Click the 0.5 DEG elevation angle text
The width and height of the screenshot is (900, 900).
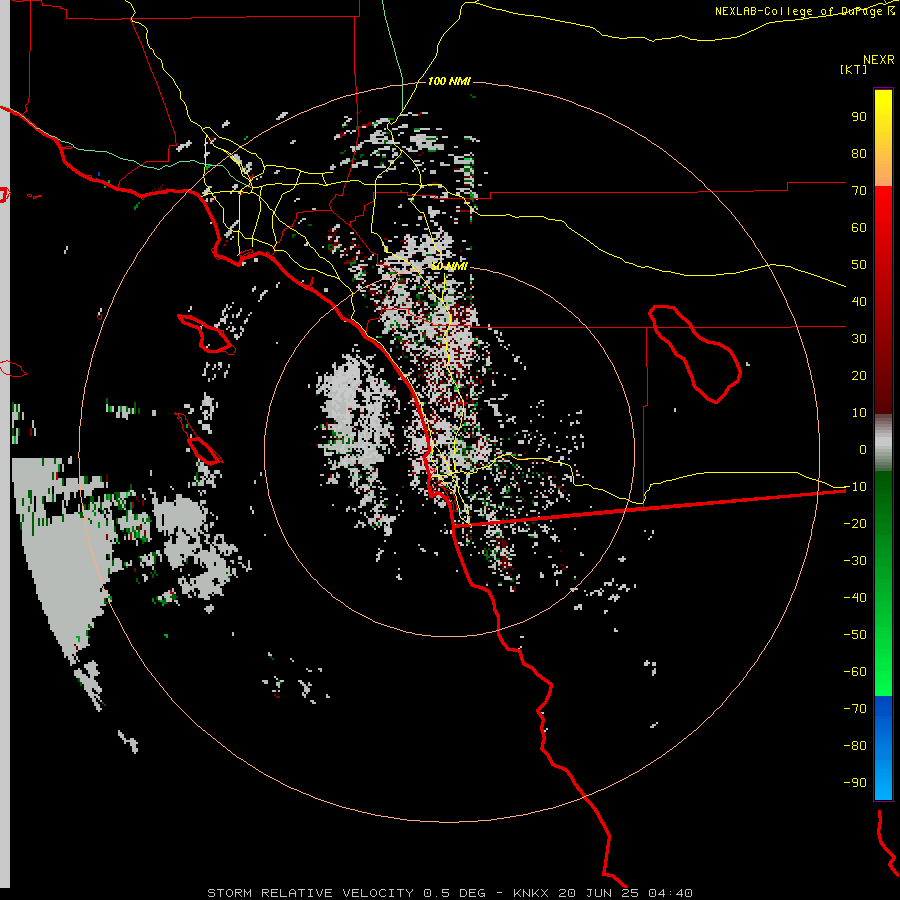(x=455, y=893)
